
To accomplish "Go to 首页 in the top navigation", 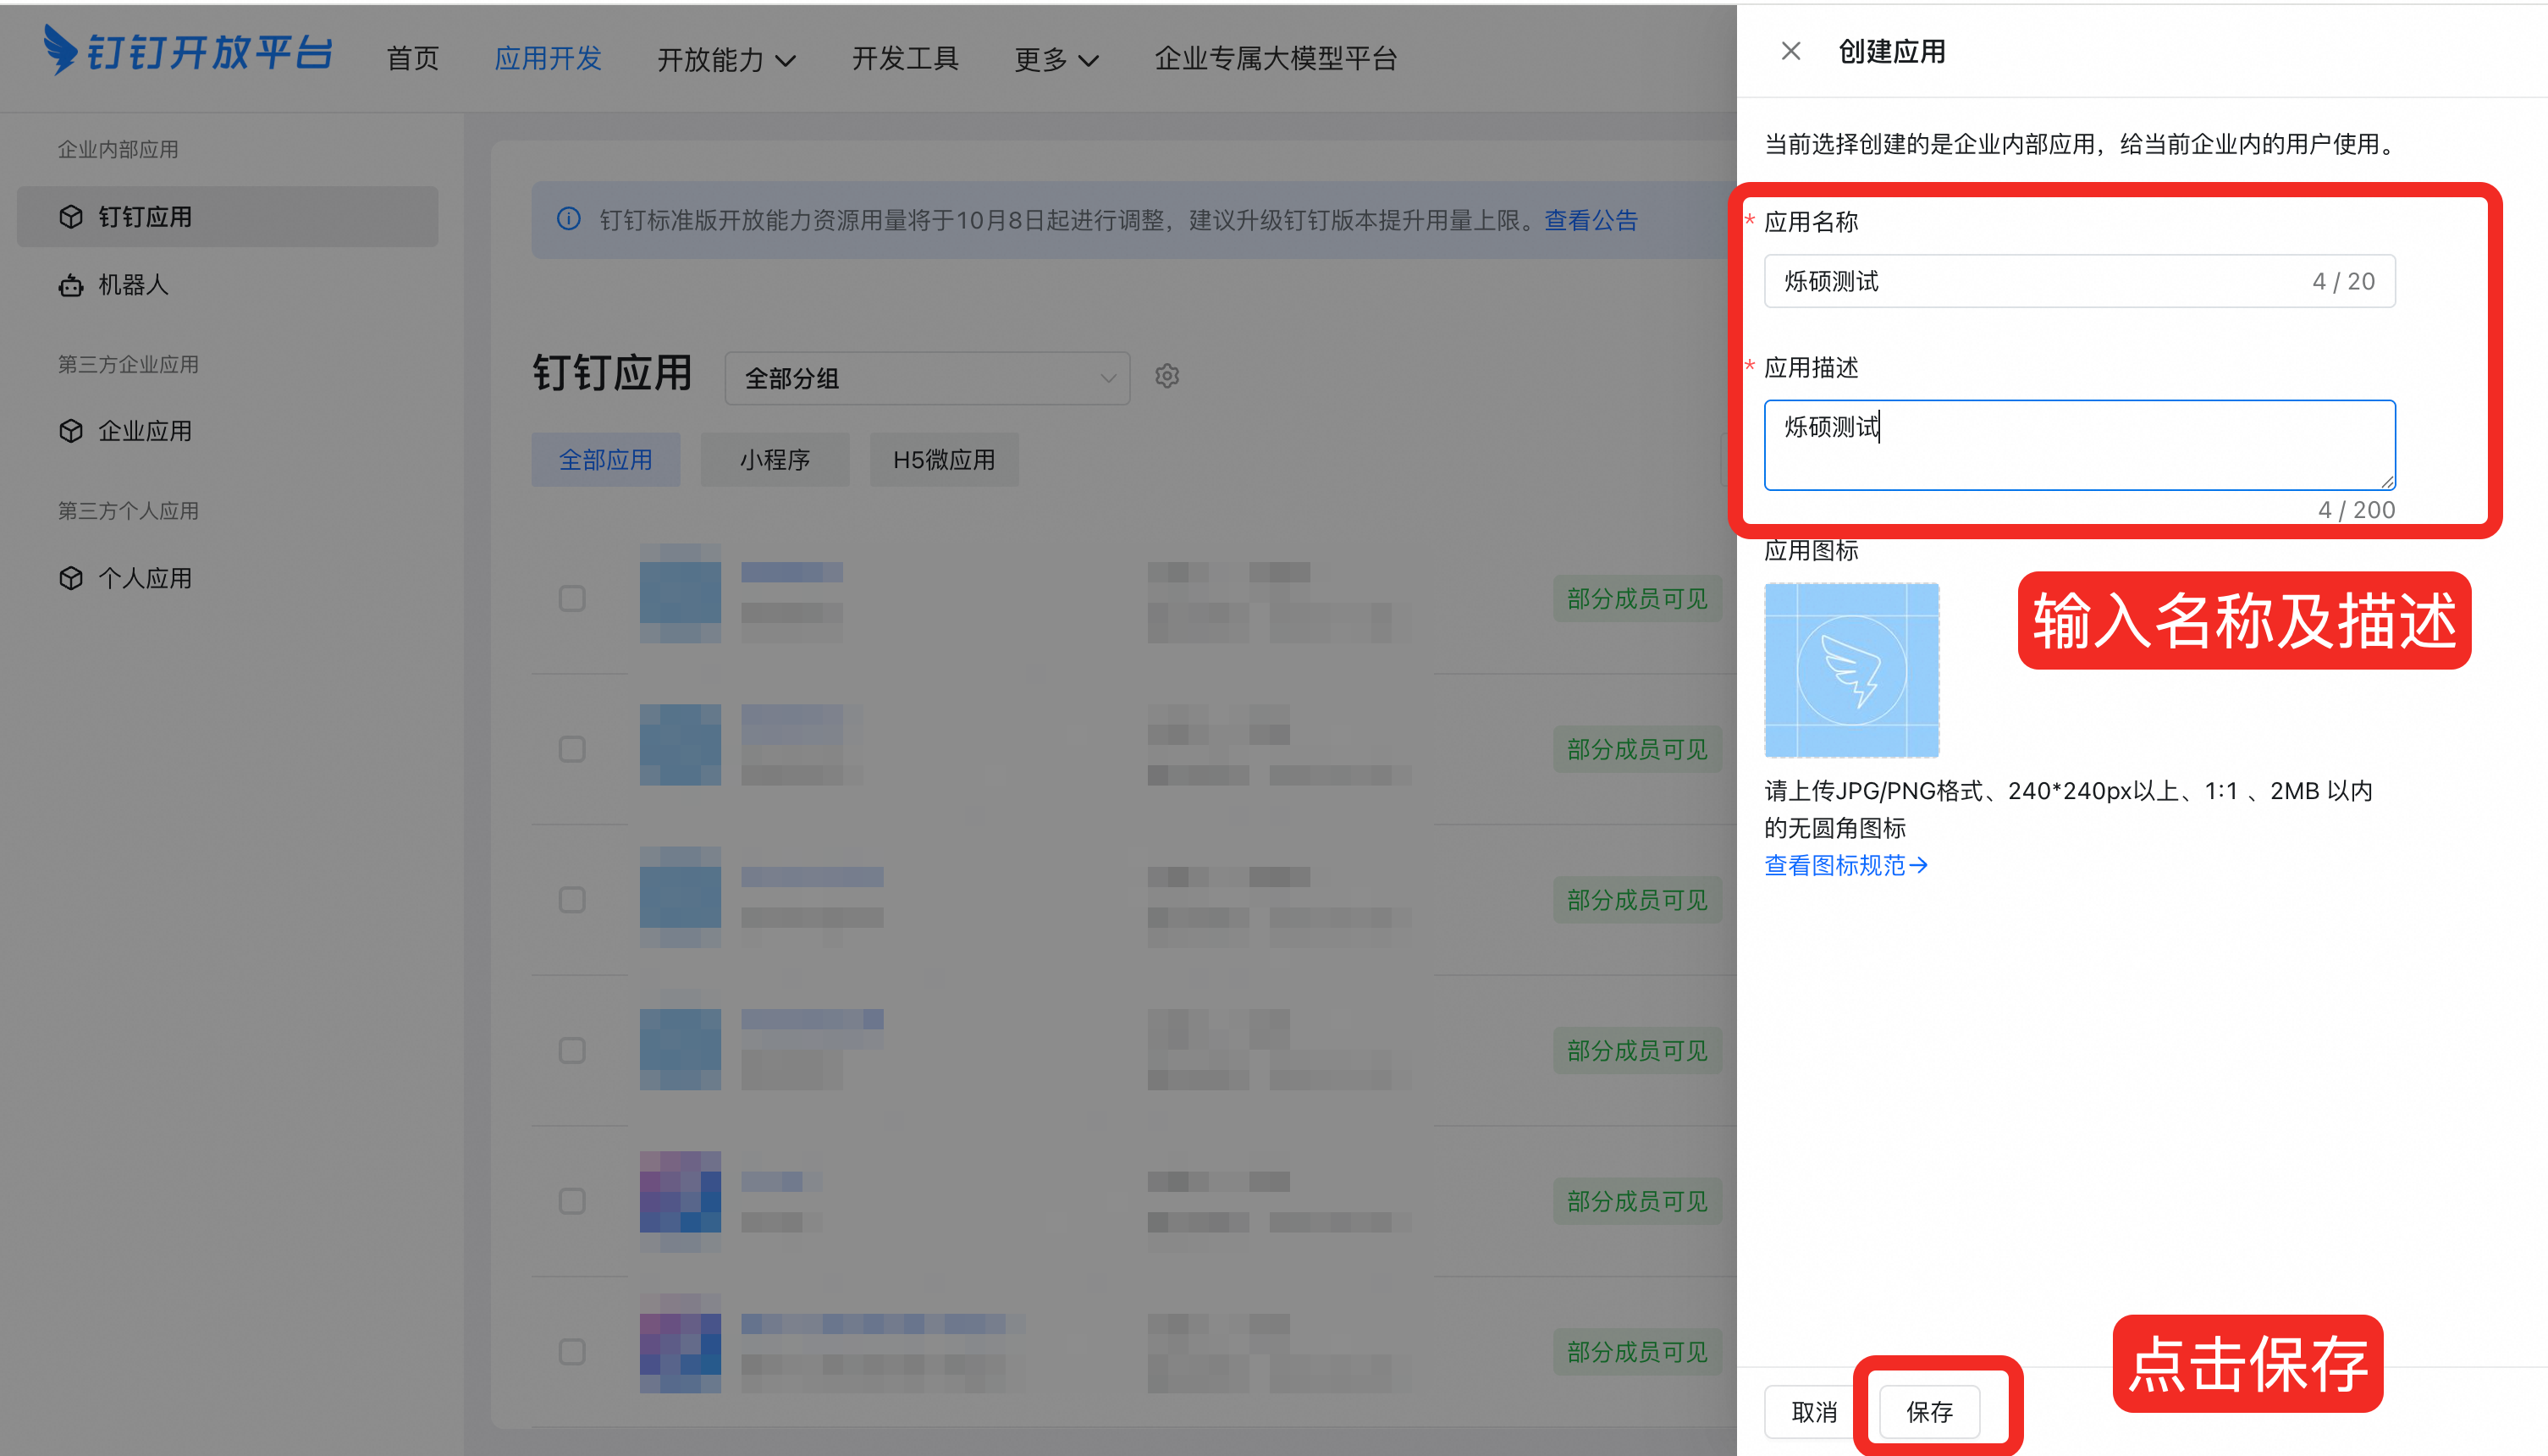I will [x=413, y=58].
